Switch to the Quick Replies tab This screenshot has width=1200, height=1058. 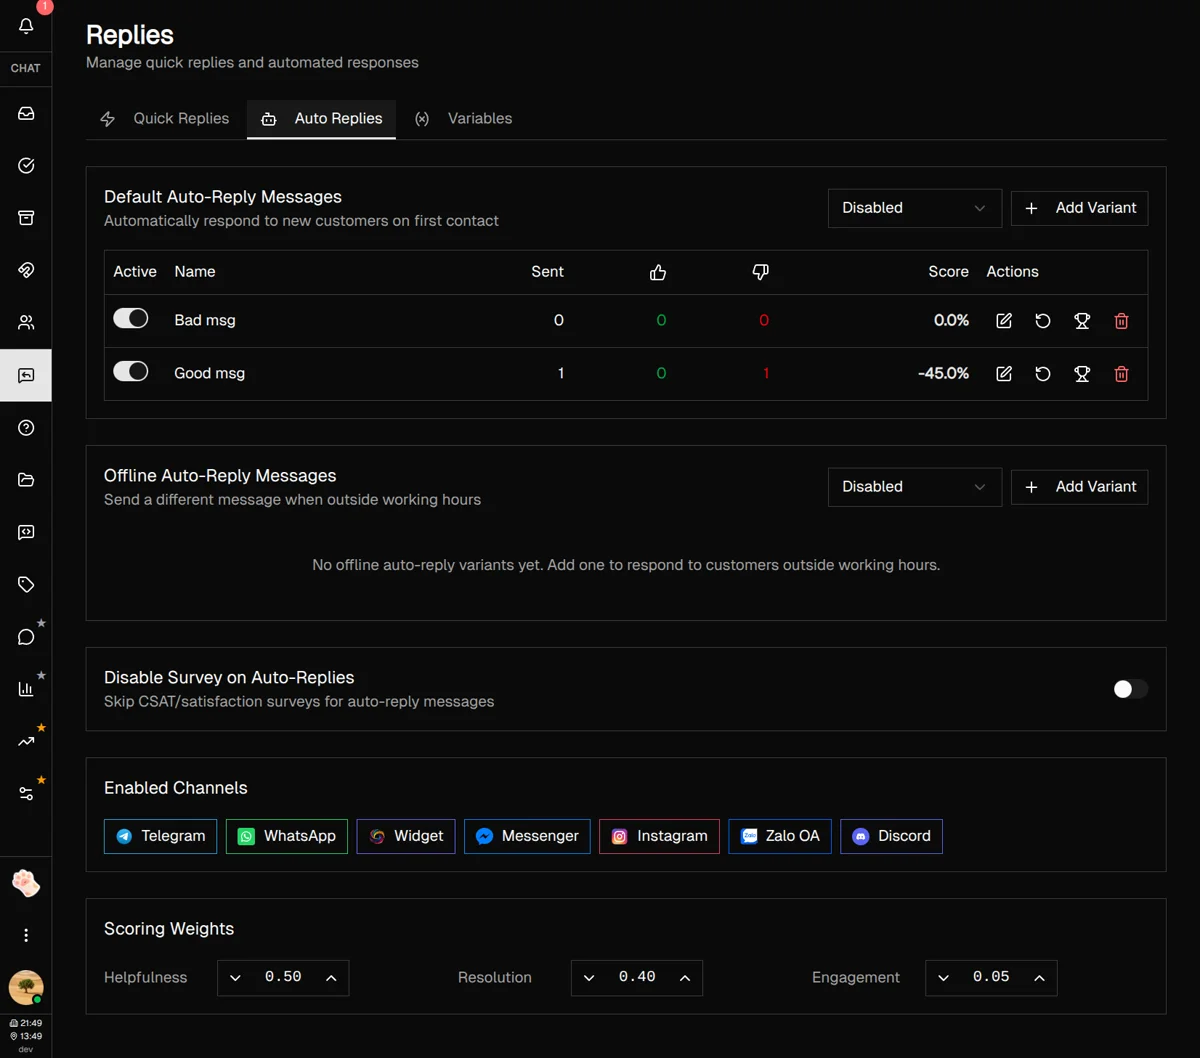point(180,118)
